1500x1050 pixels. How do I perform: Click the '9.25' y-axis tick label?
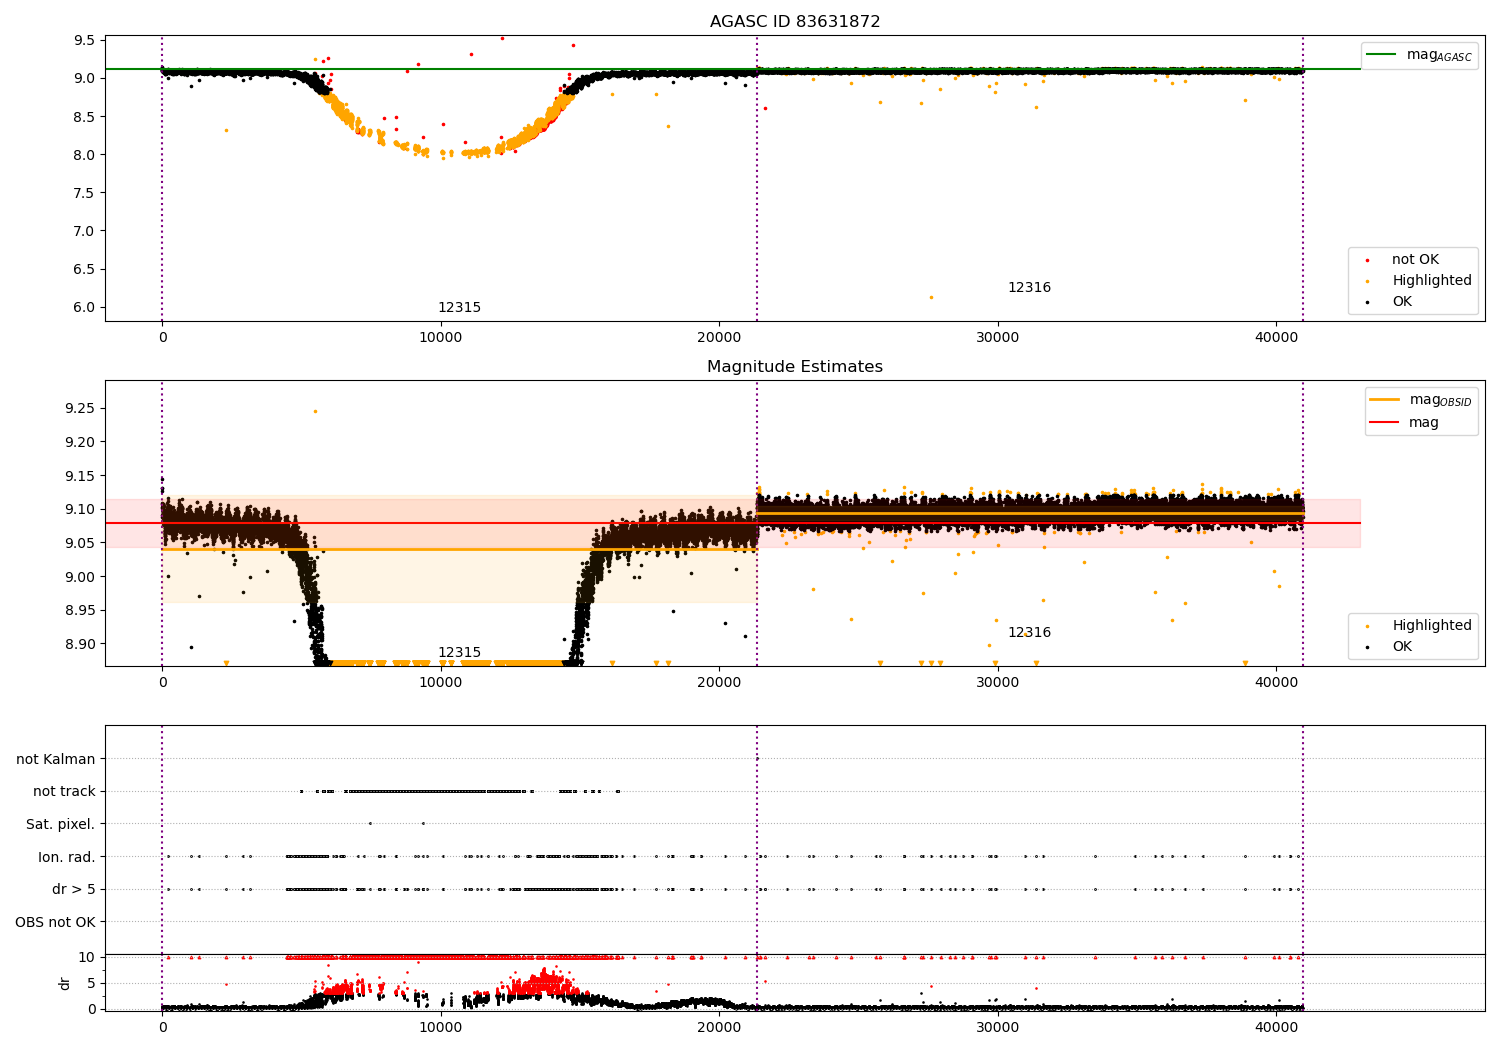81,409
